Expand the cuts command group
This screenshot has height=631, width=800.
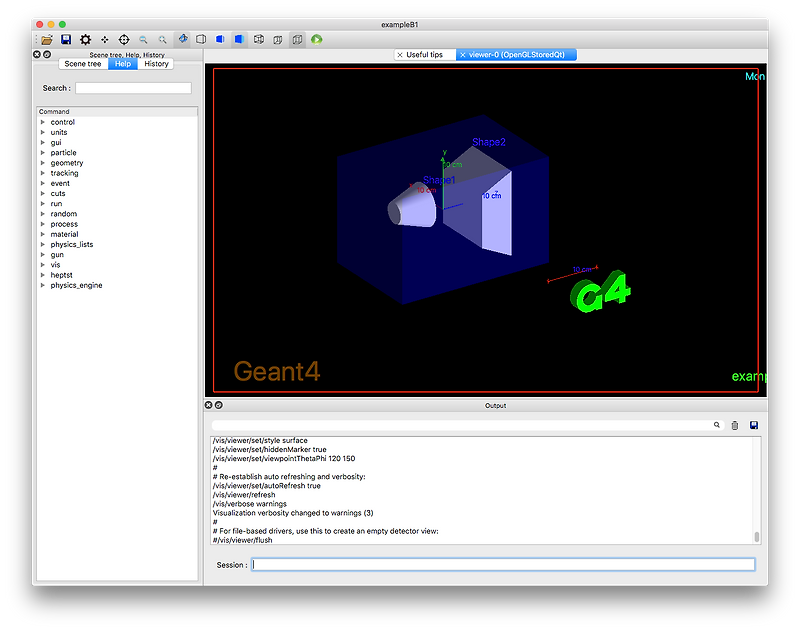43,193
